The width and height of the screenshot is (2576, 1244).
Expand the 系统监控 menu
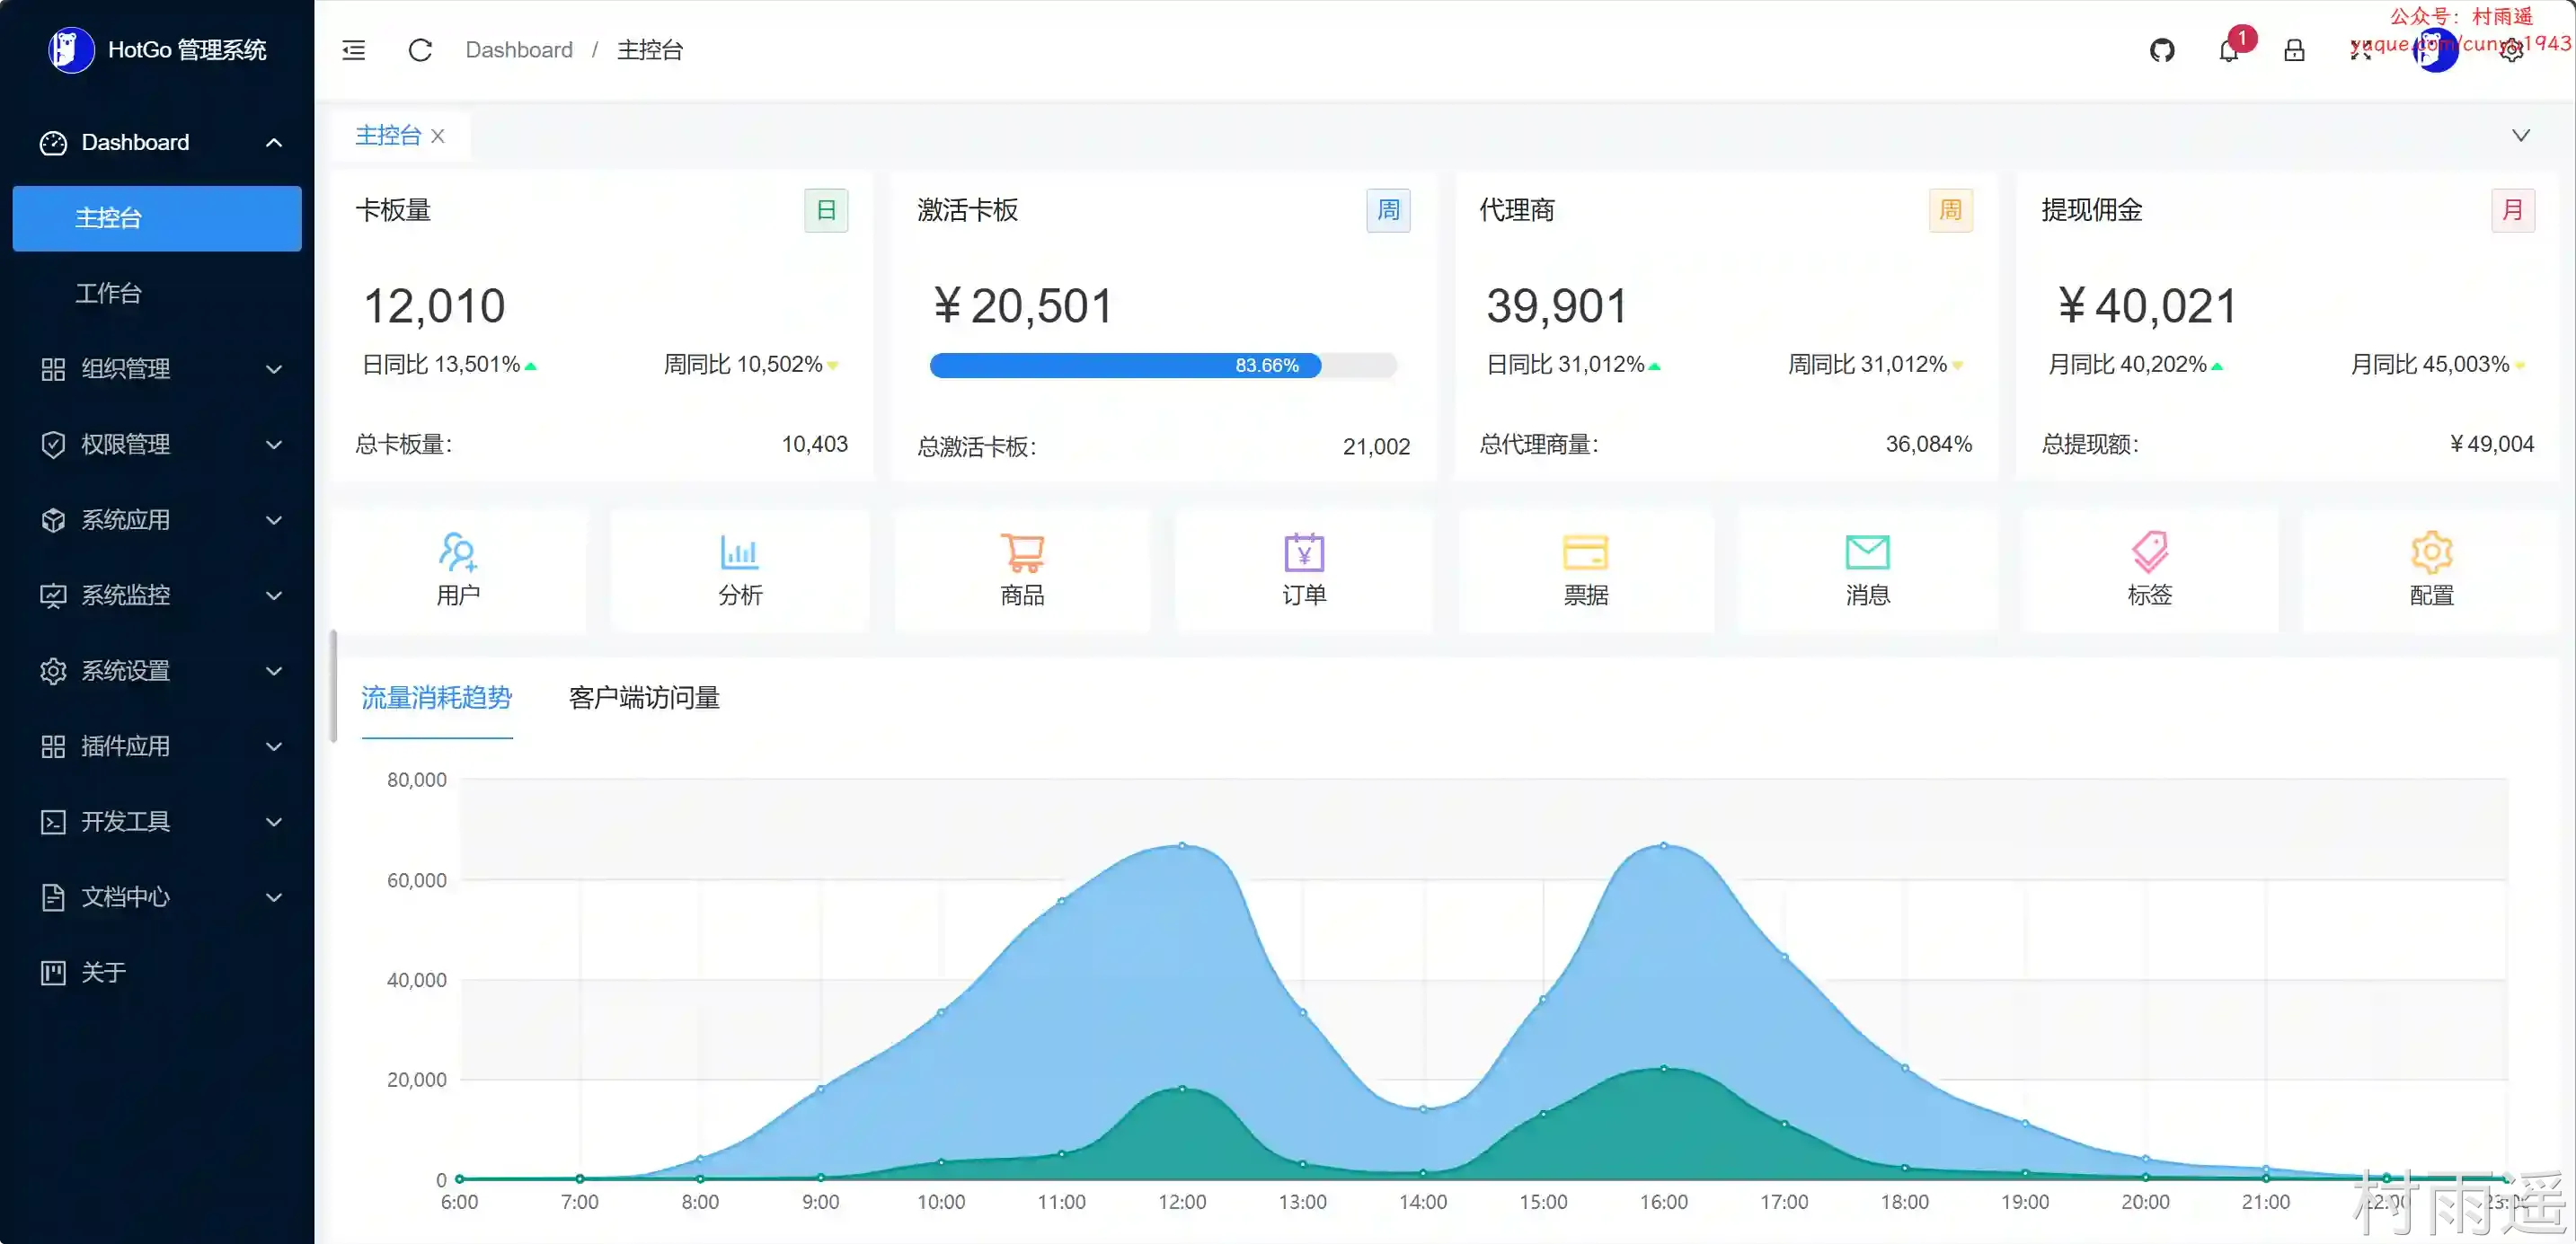[158, 596]
